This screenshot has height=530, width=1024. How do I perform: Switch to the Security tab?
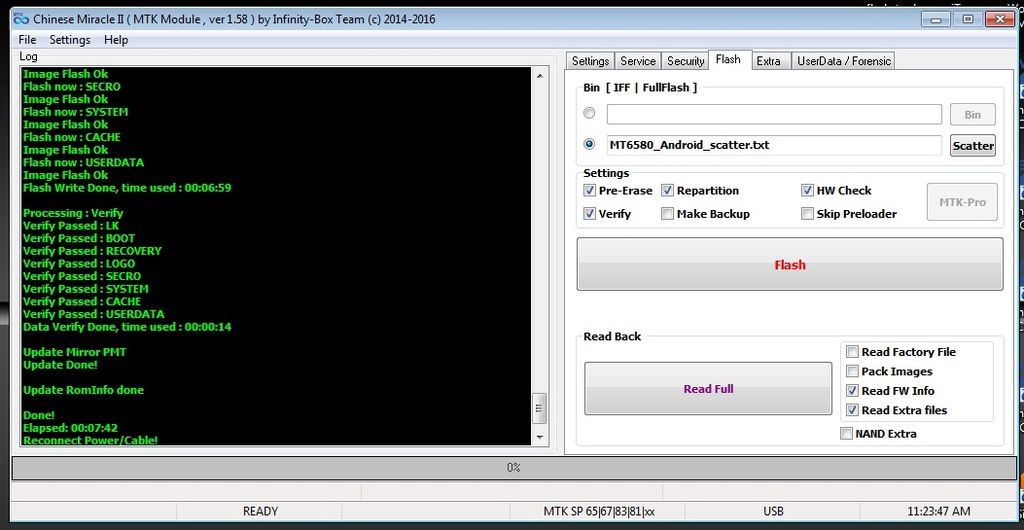tap(685, 61)
